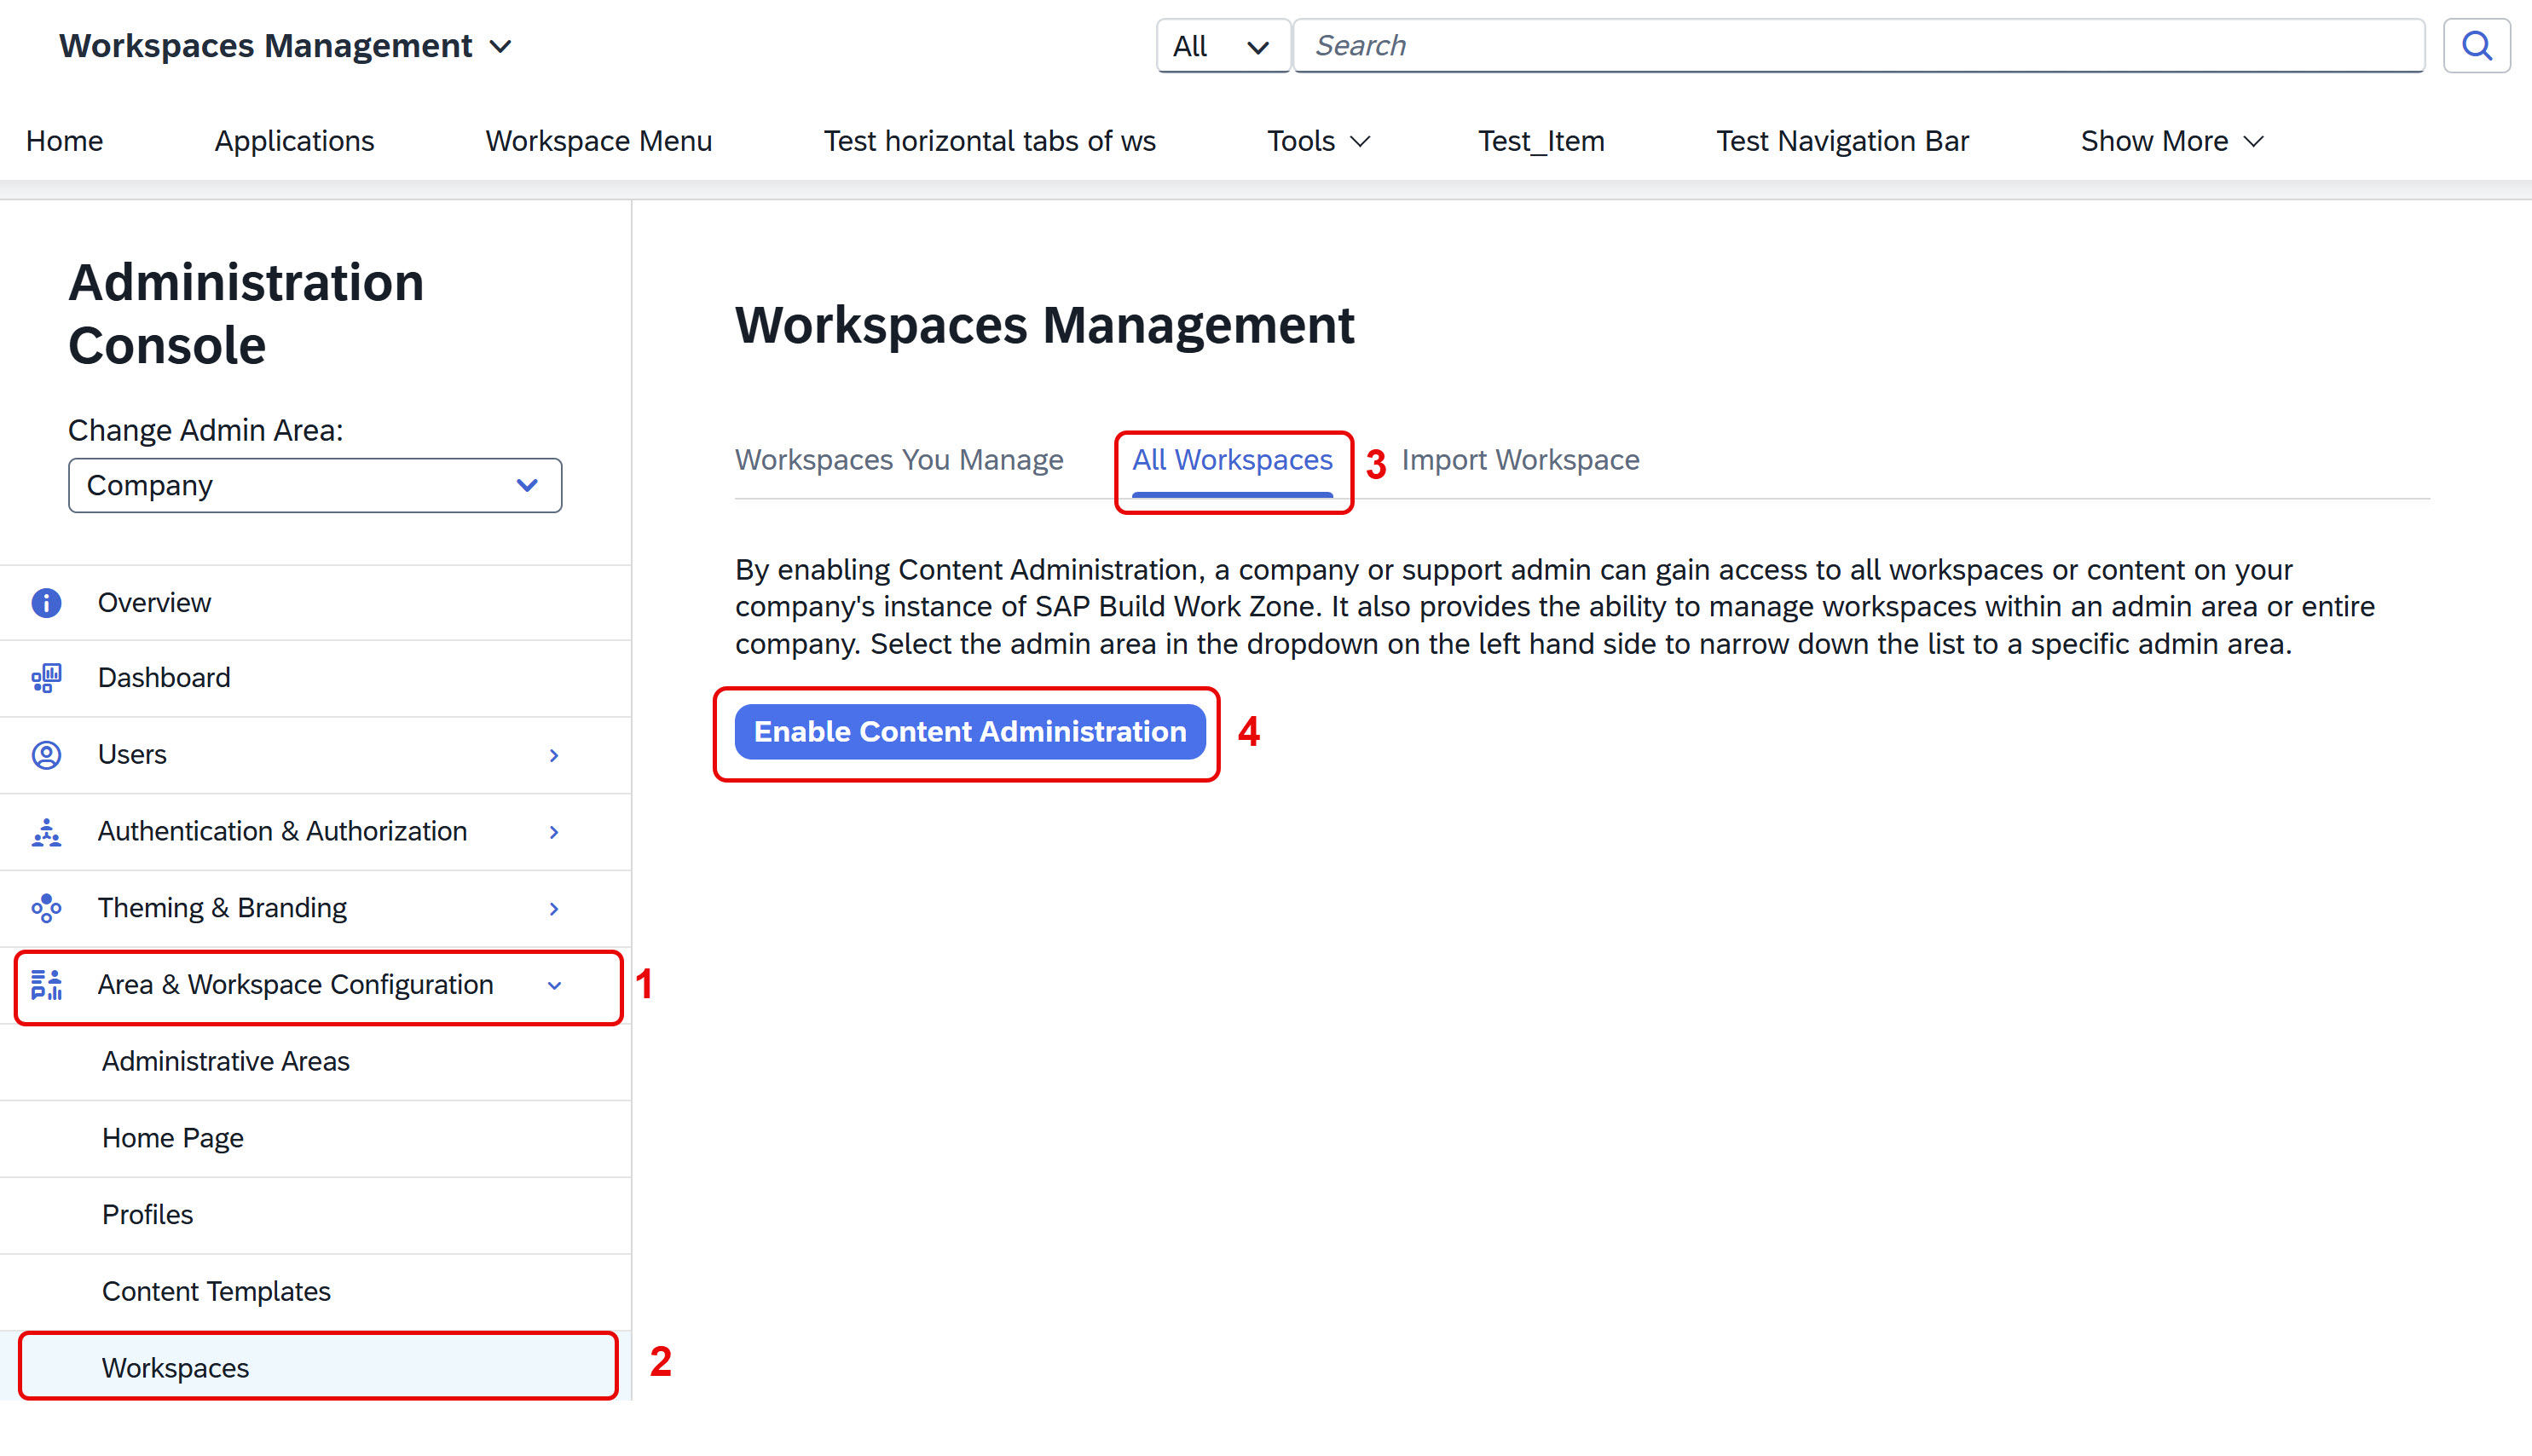The height and width of the screenshot is (1456, 2532).
Task: Open Home Page sub-item
Action: (x=315, y=1139)
